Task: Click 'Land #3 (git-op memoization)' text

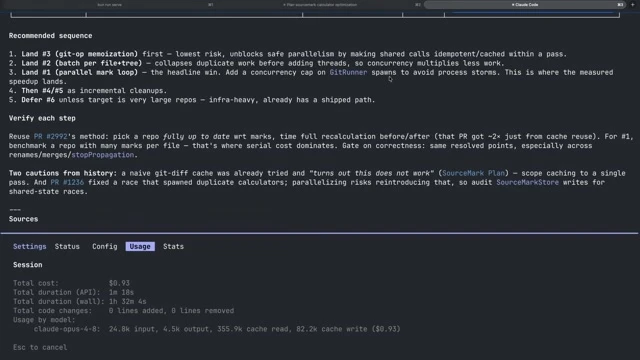Action: [x=80, y=54]
